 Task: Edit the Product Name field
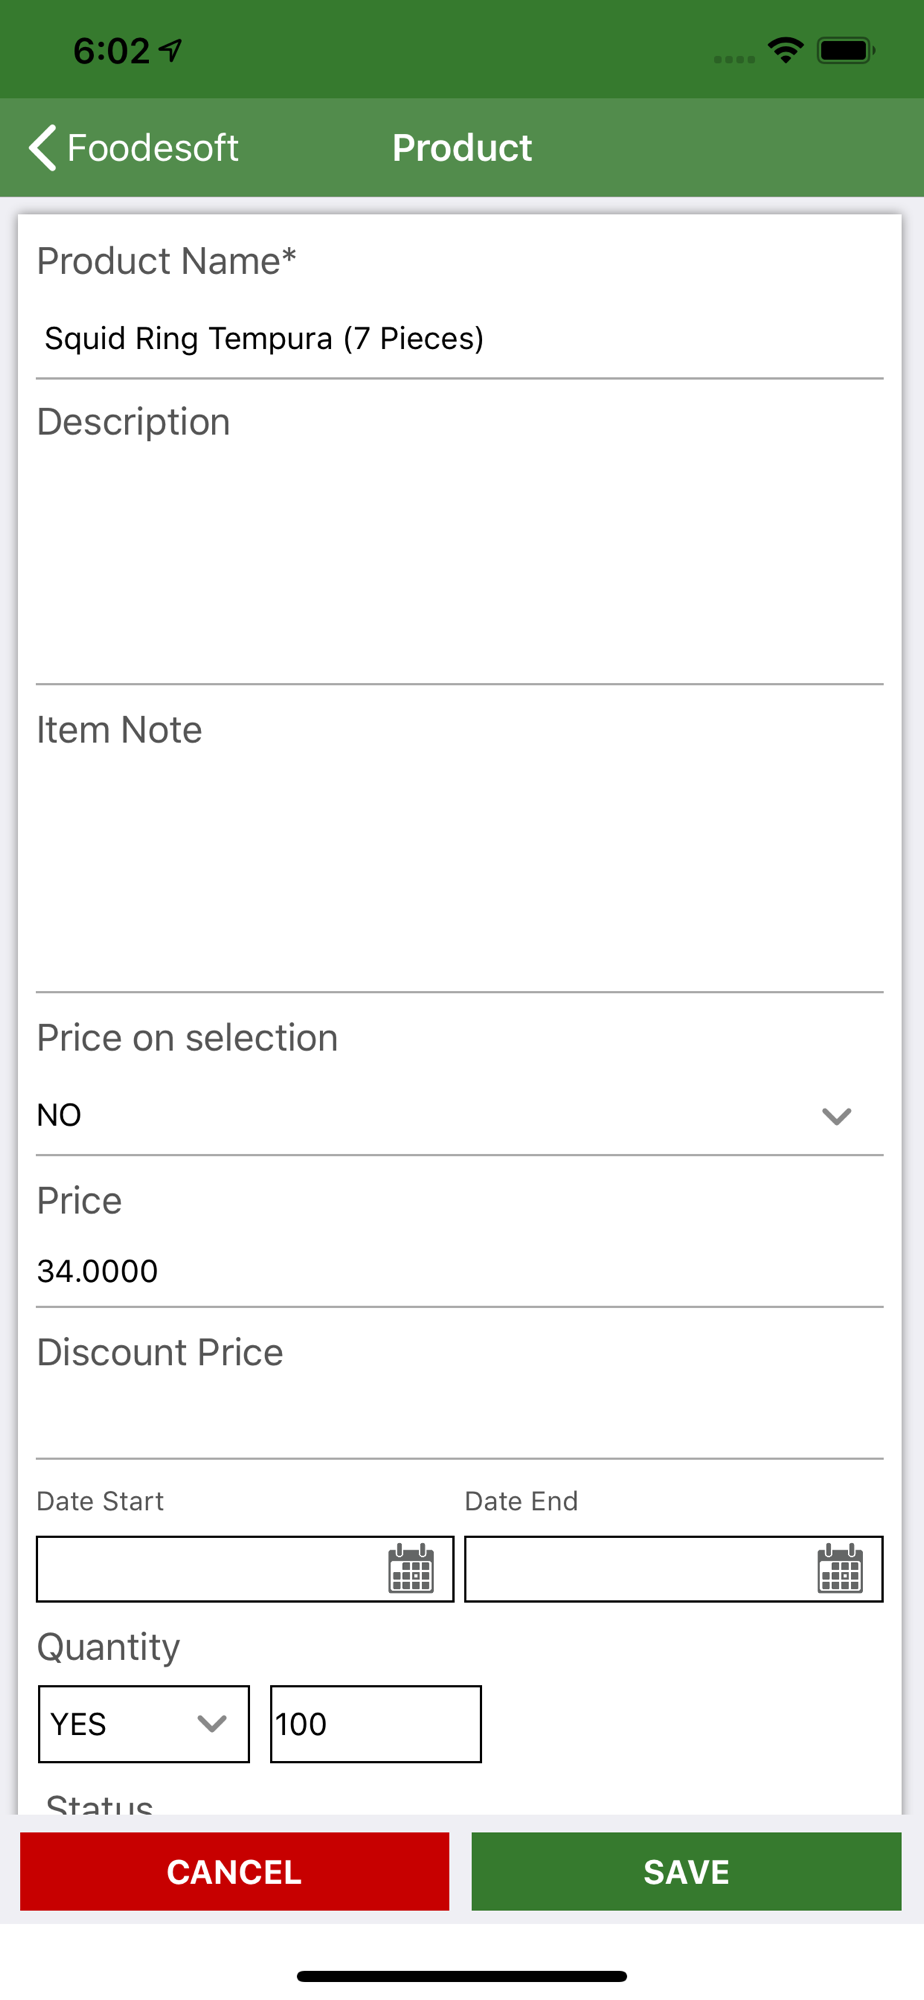click(459, 339)
